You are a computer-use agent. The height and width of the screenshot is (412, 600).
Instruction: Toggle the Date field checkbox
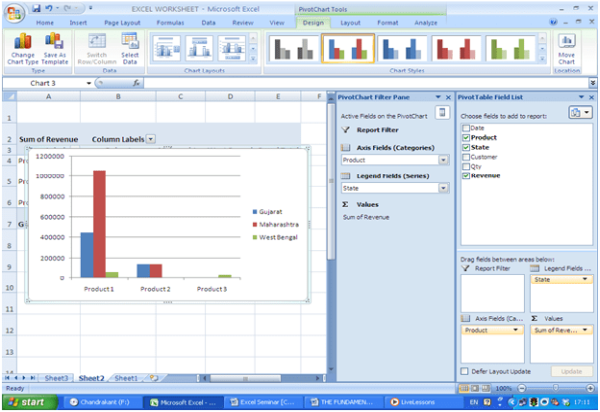pos(466,128)
